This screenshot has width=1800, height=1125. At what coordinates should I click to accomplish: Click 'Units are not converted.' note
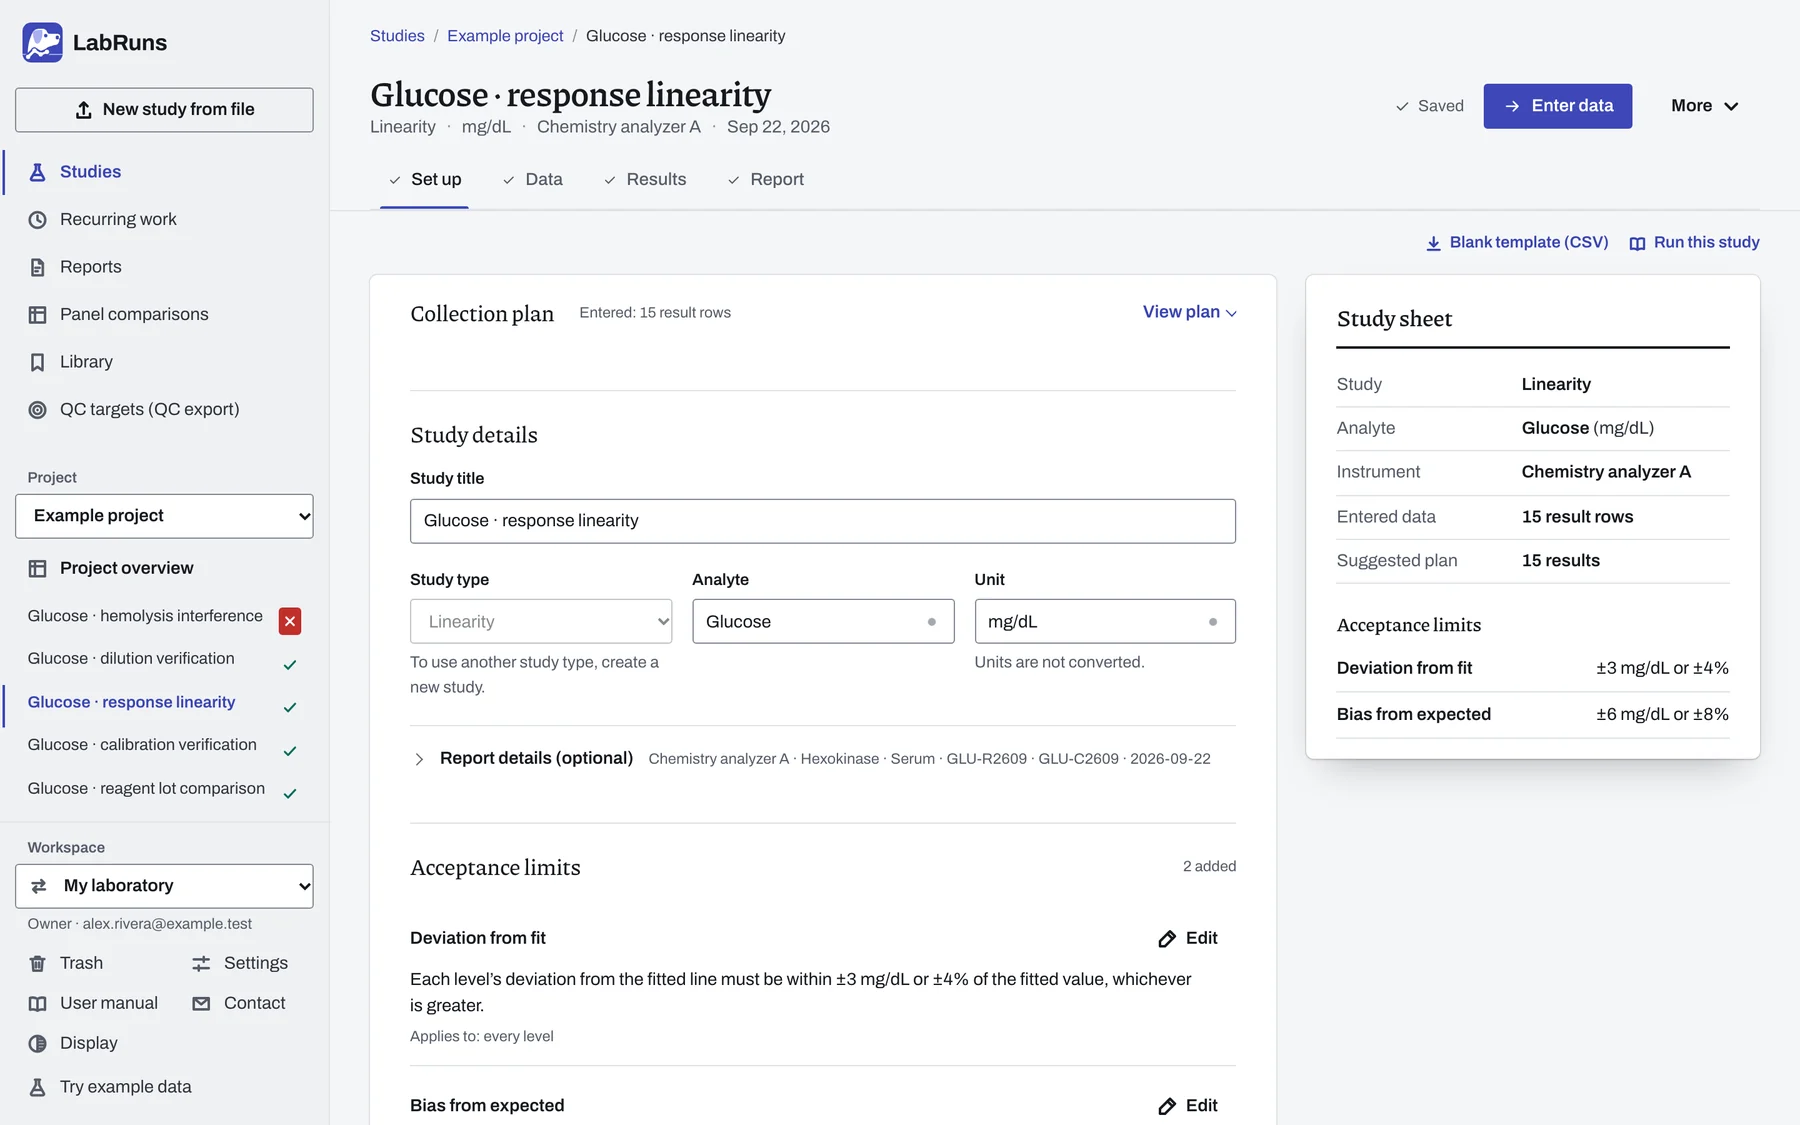pos(1059,662)
